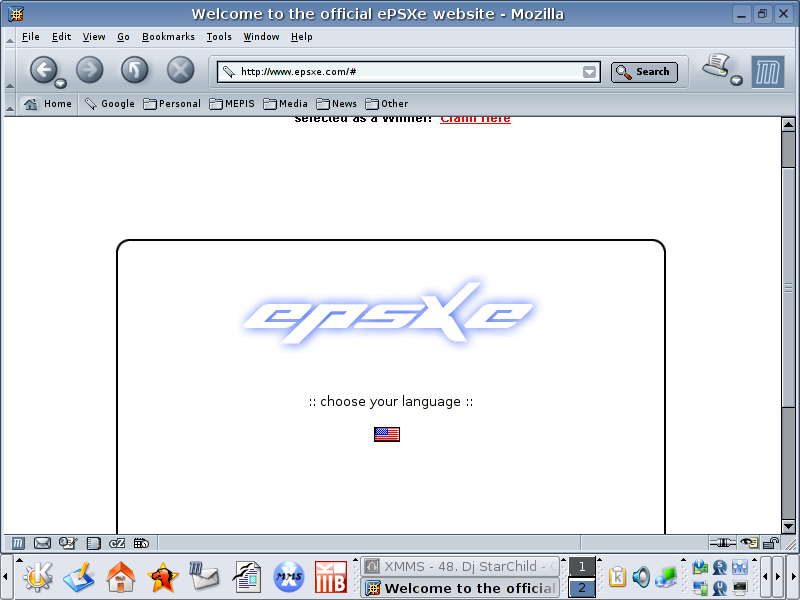Viewport: 800px width, 600px height.
Task: Click the Forward navigation arrow
Action: click(x=90, y=70)
